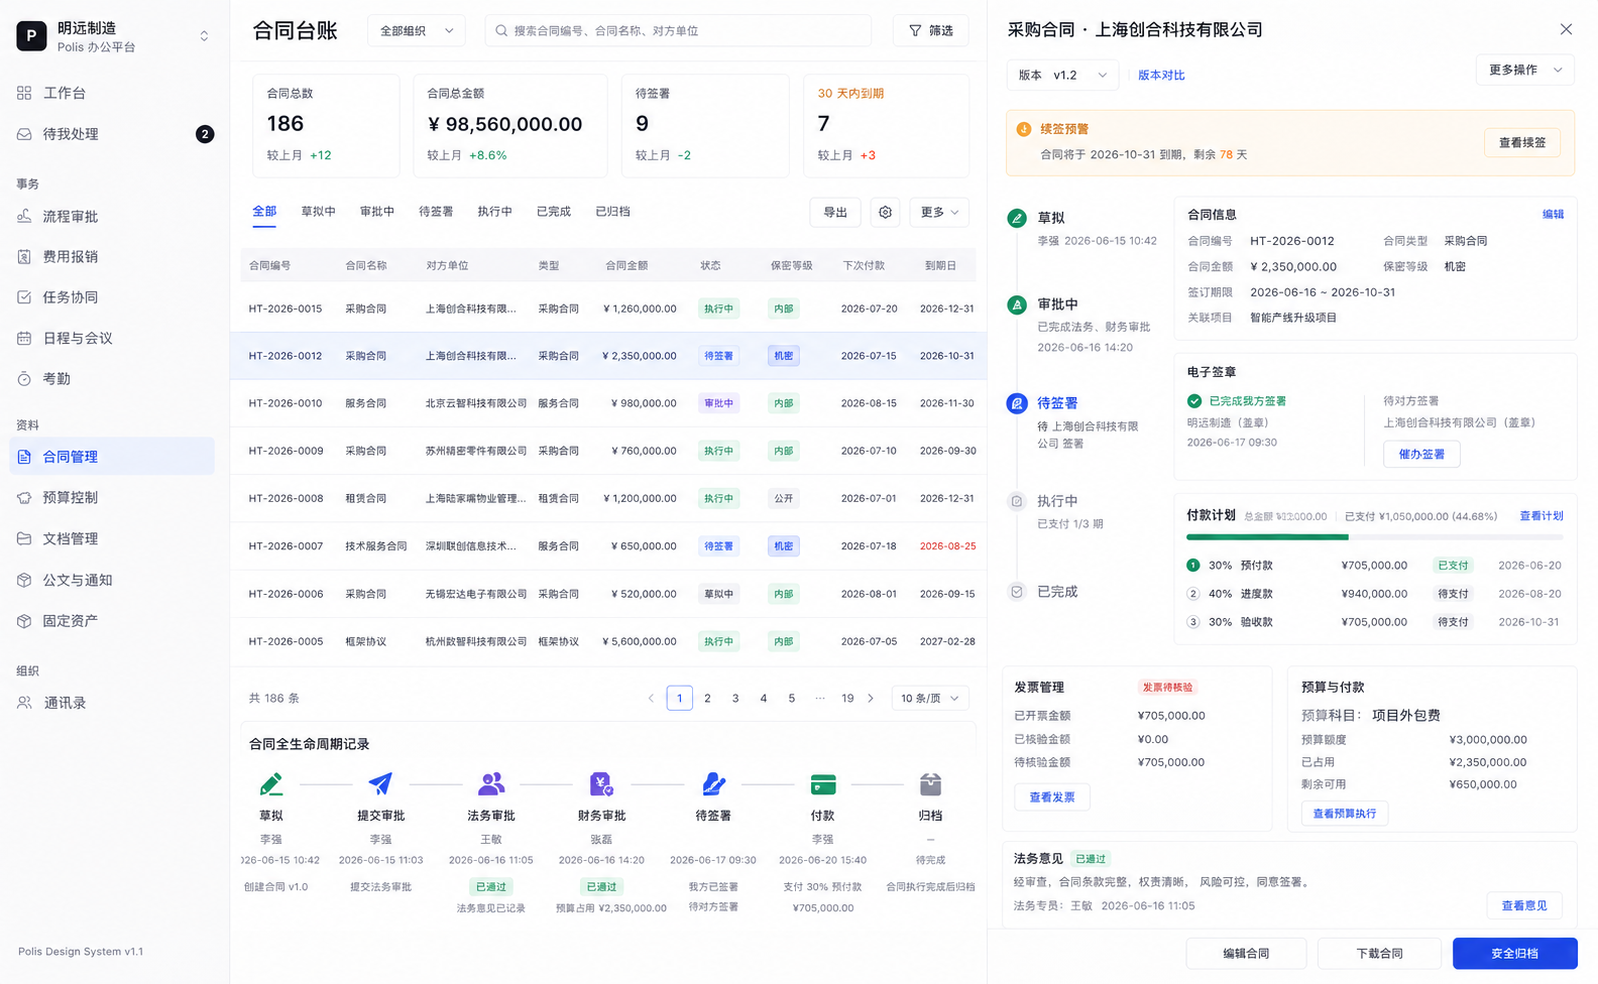The image size is (1598, 984).
Task: Select contract row HT-2026-0010
Action: 608,403
